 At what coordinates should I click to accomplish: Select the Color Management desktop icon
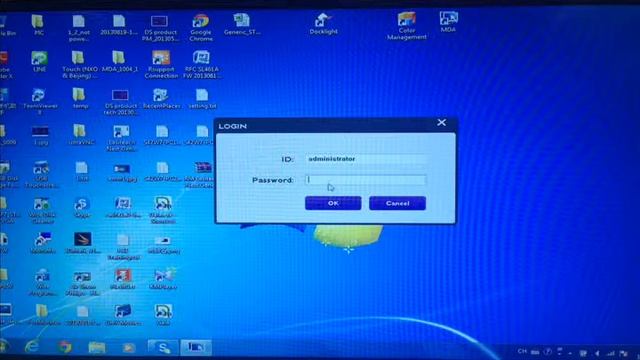click(x=407, y=26)
